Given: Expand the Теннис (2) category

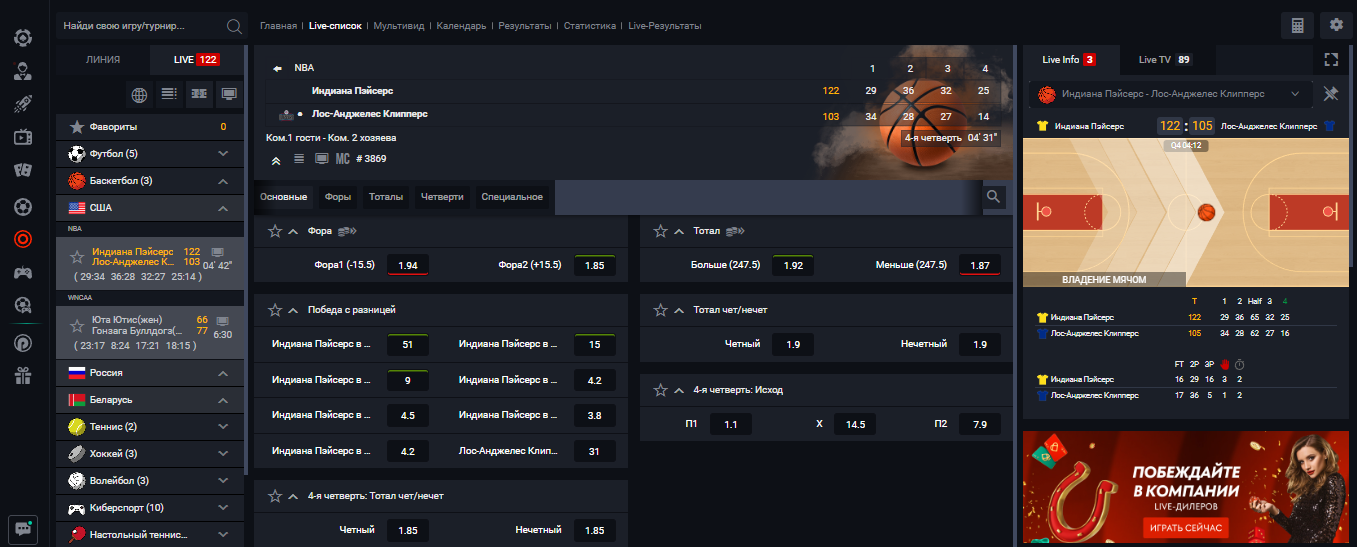Looking at the screenshot, I should [x=223, y=427].
